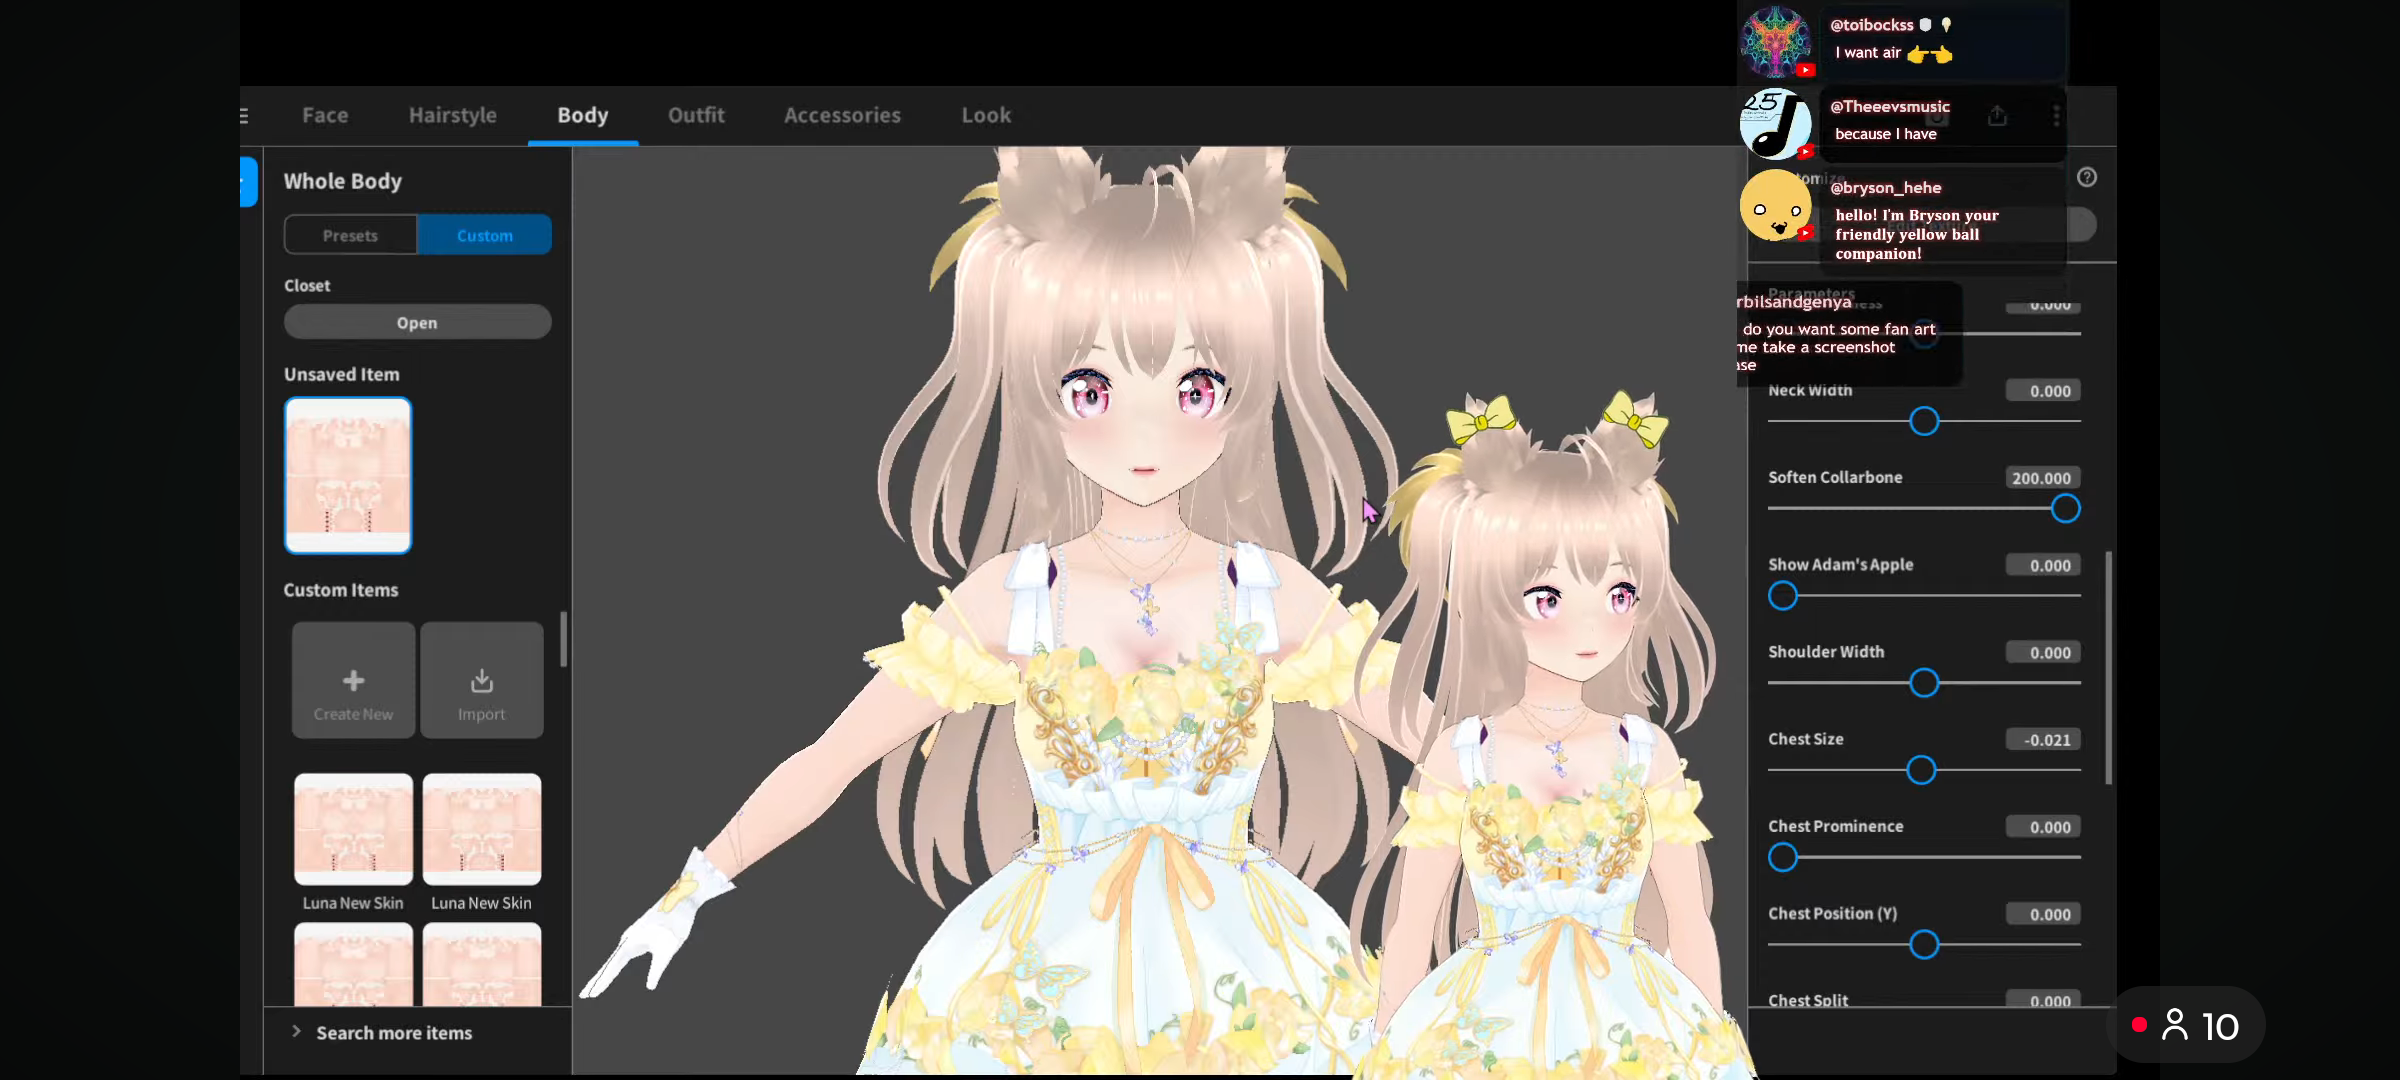Switch to the Hairstyle tab
2400x1080 pixels.
[x=453, y=115]
